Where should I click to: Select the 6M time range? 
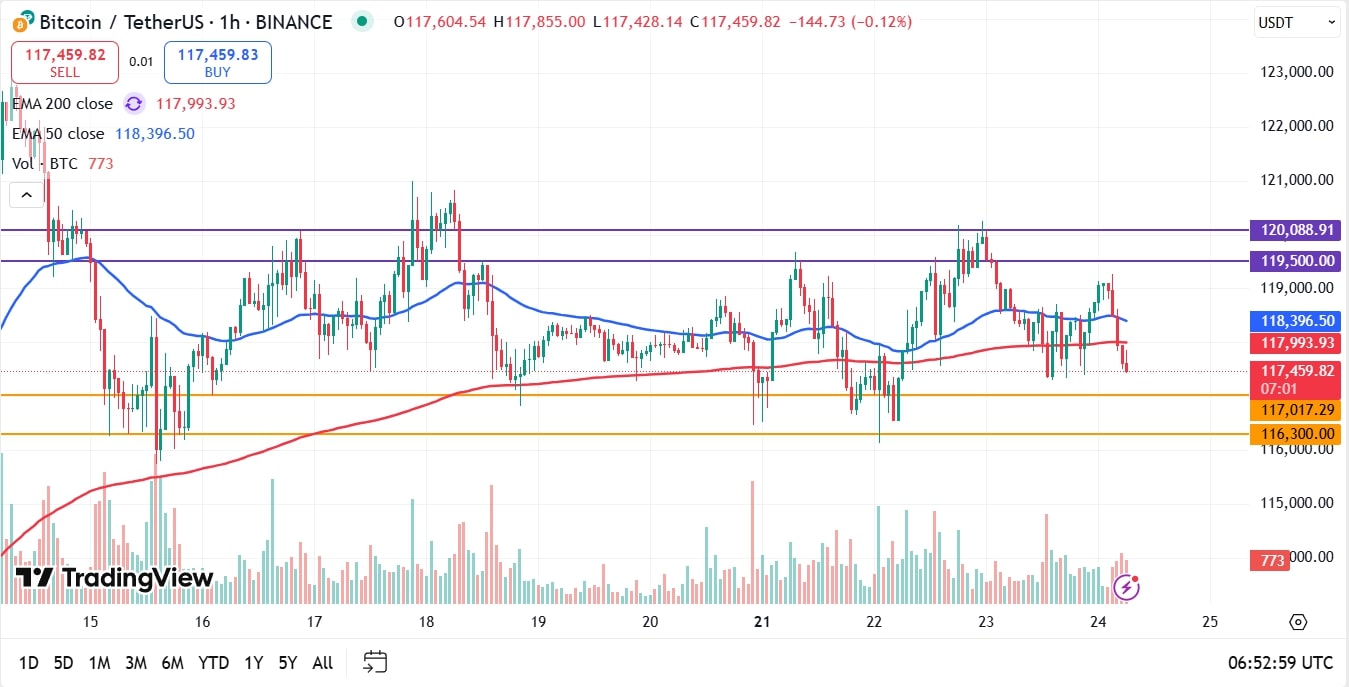point(173,662)
